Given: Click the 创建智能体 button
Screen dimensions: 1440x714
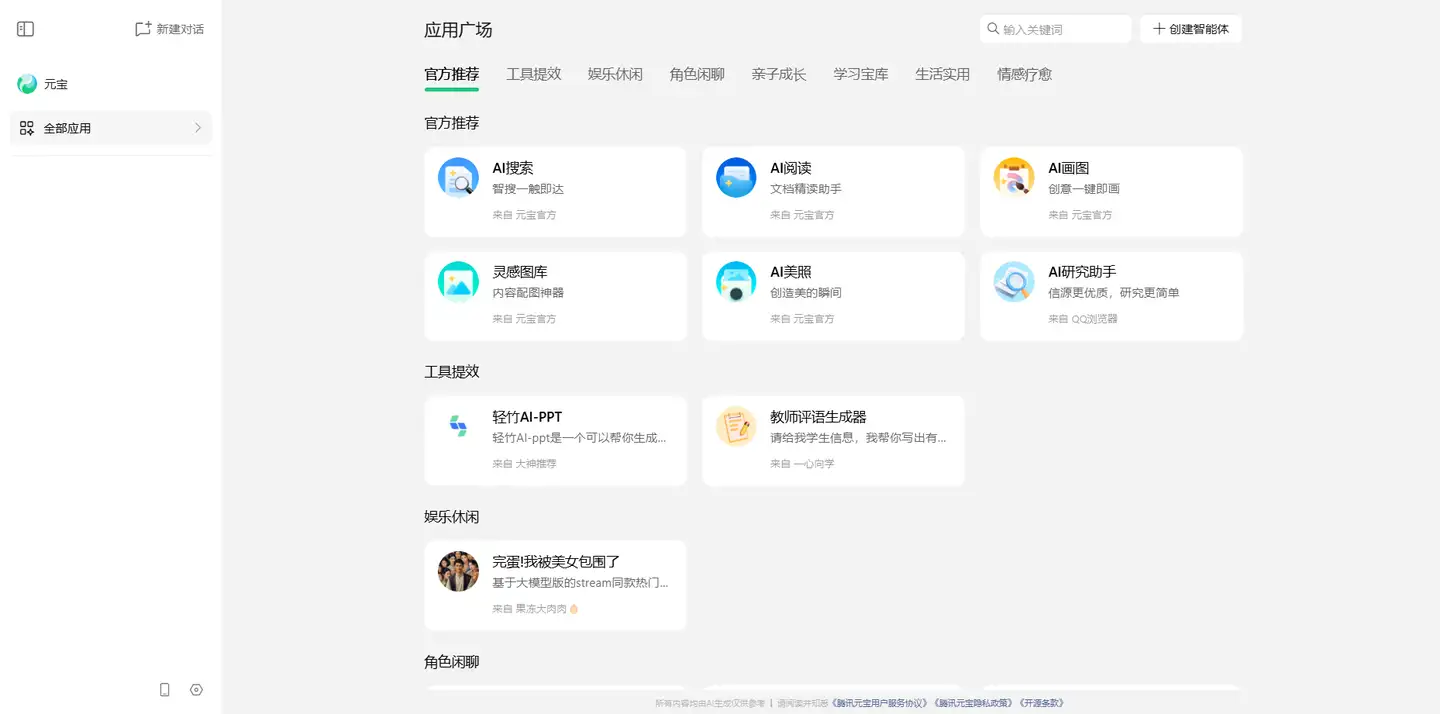Looking at the screenshot, I should [1191, 29].
